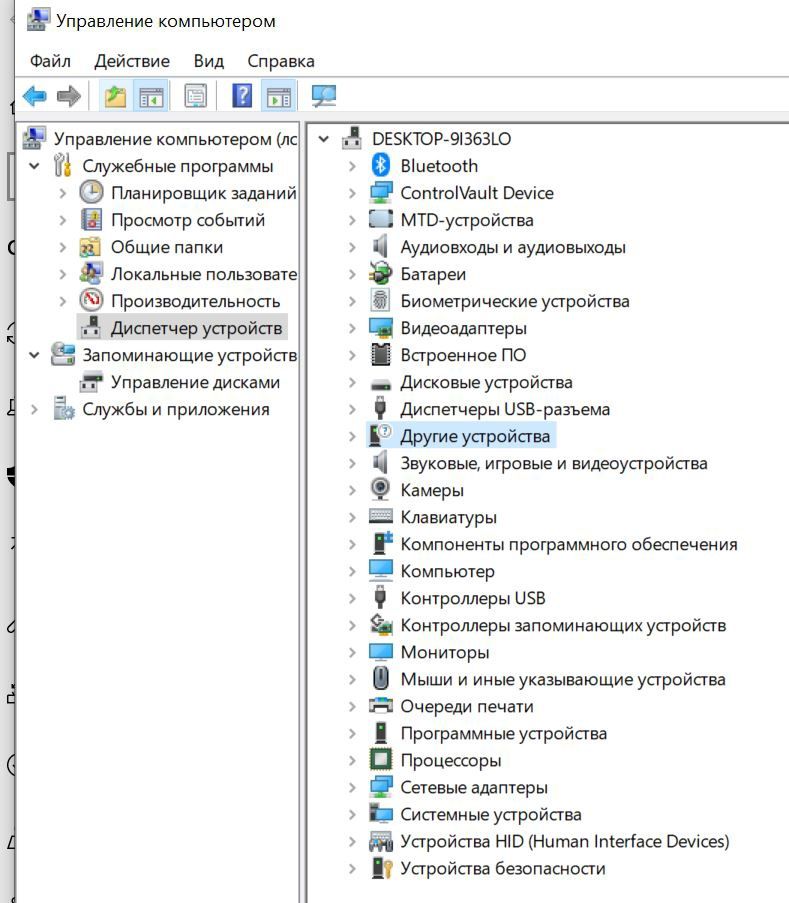Expand the Дисковые устройства node

coord(352,382)
